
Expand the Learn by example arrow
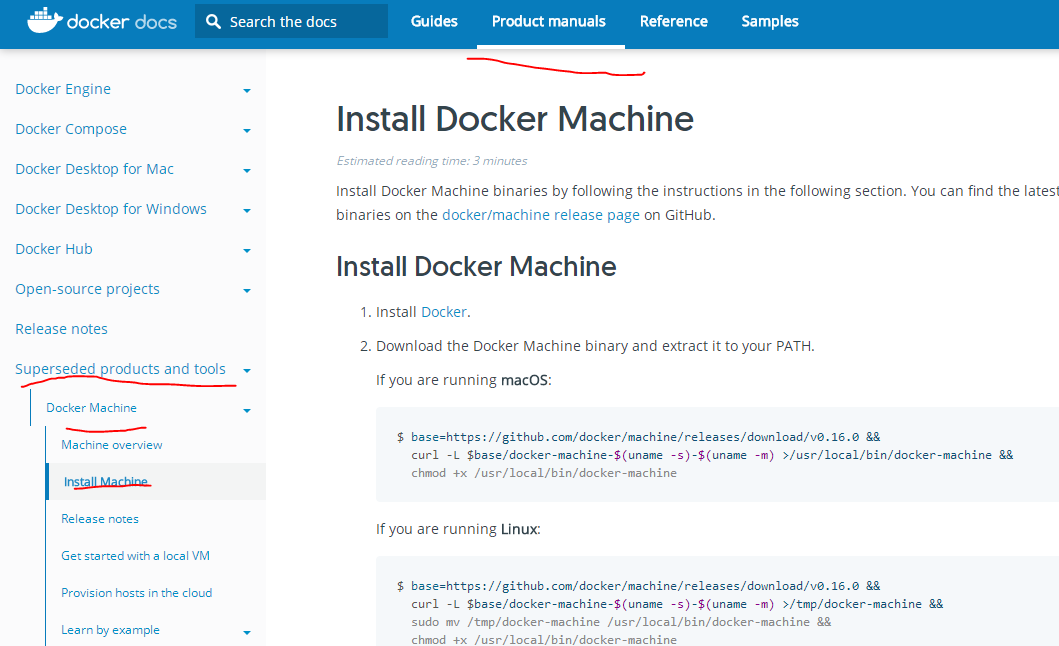[x=247, y=632]
